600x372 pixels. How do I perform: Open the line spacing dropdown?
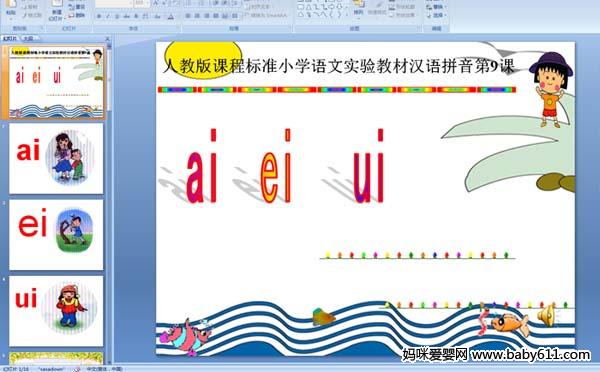pyautogui.click(x=236, y=3)
